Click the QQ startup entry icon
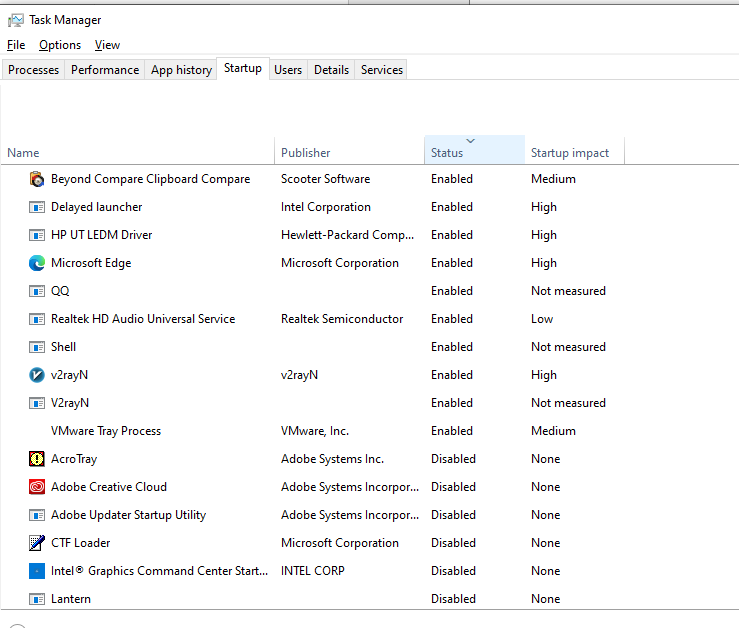 pos(37,291)
